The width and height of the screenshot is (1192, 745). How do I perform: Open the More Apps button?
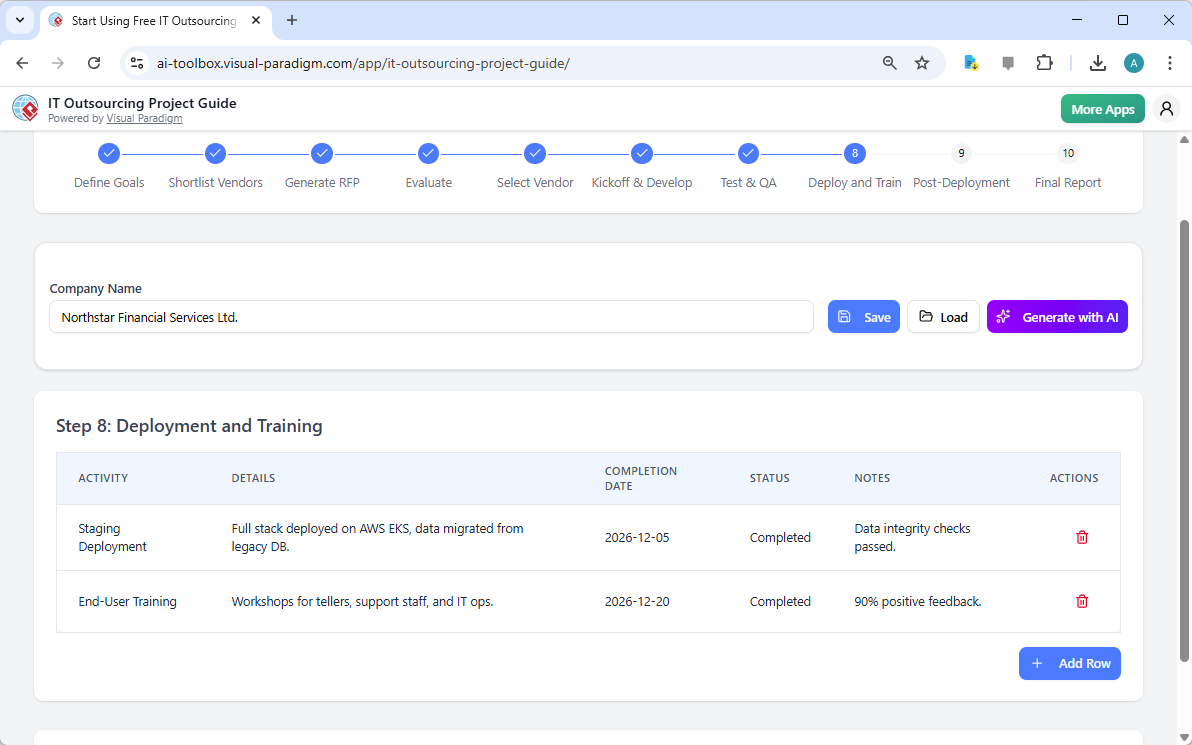[1102, 108]
